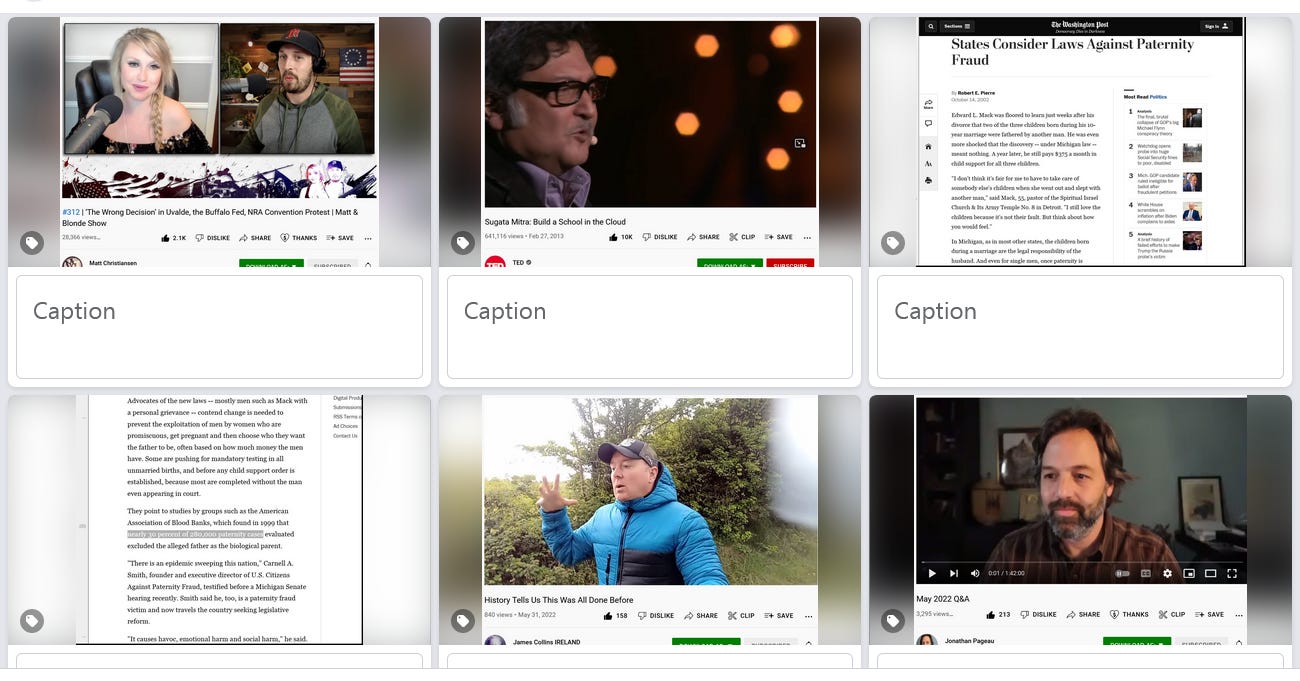Click the 10K likes thumbs-up on the TED video

click(612, 237)
